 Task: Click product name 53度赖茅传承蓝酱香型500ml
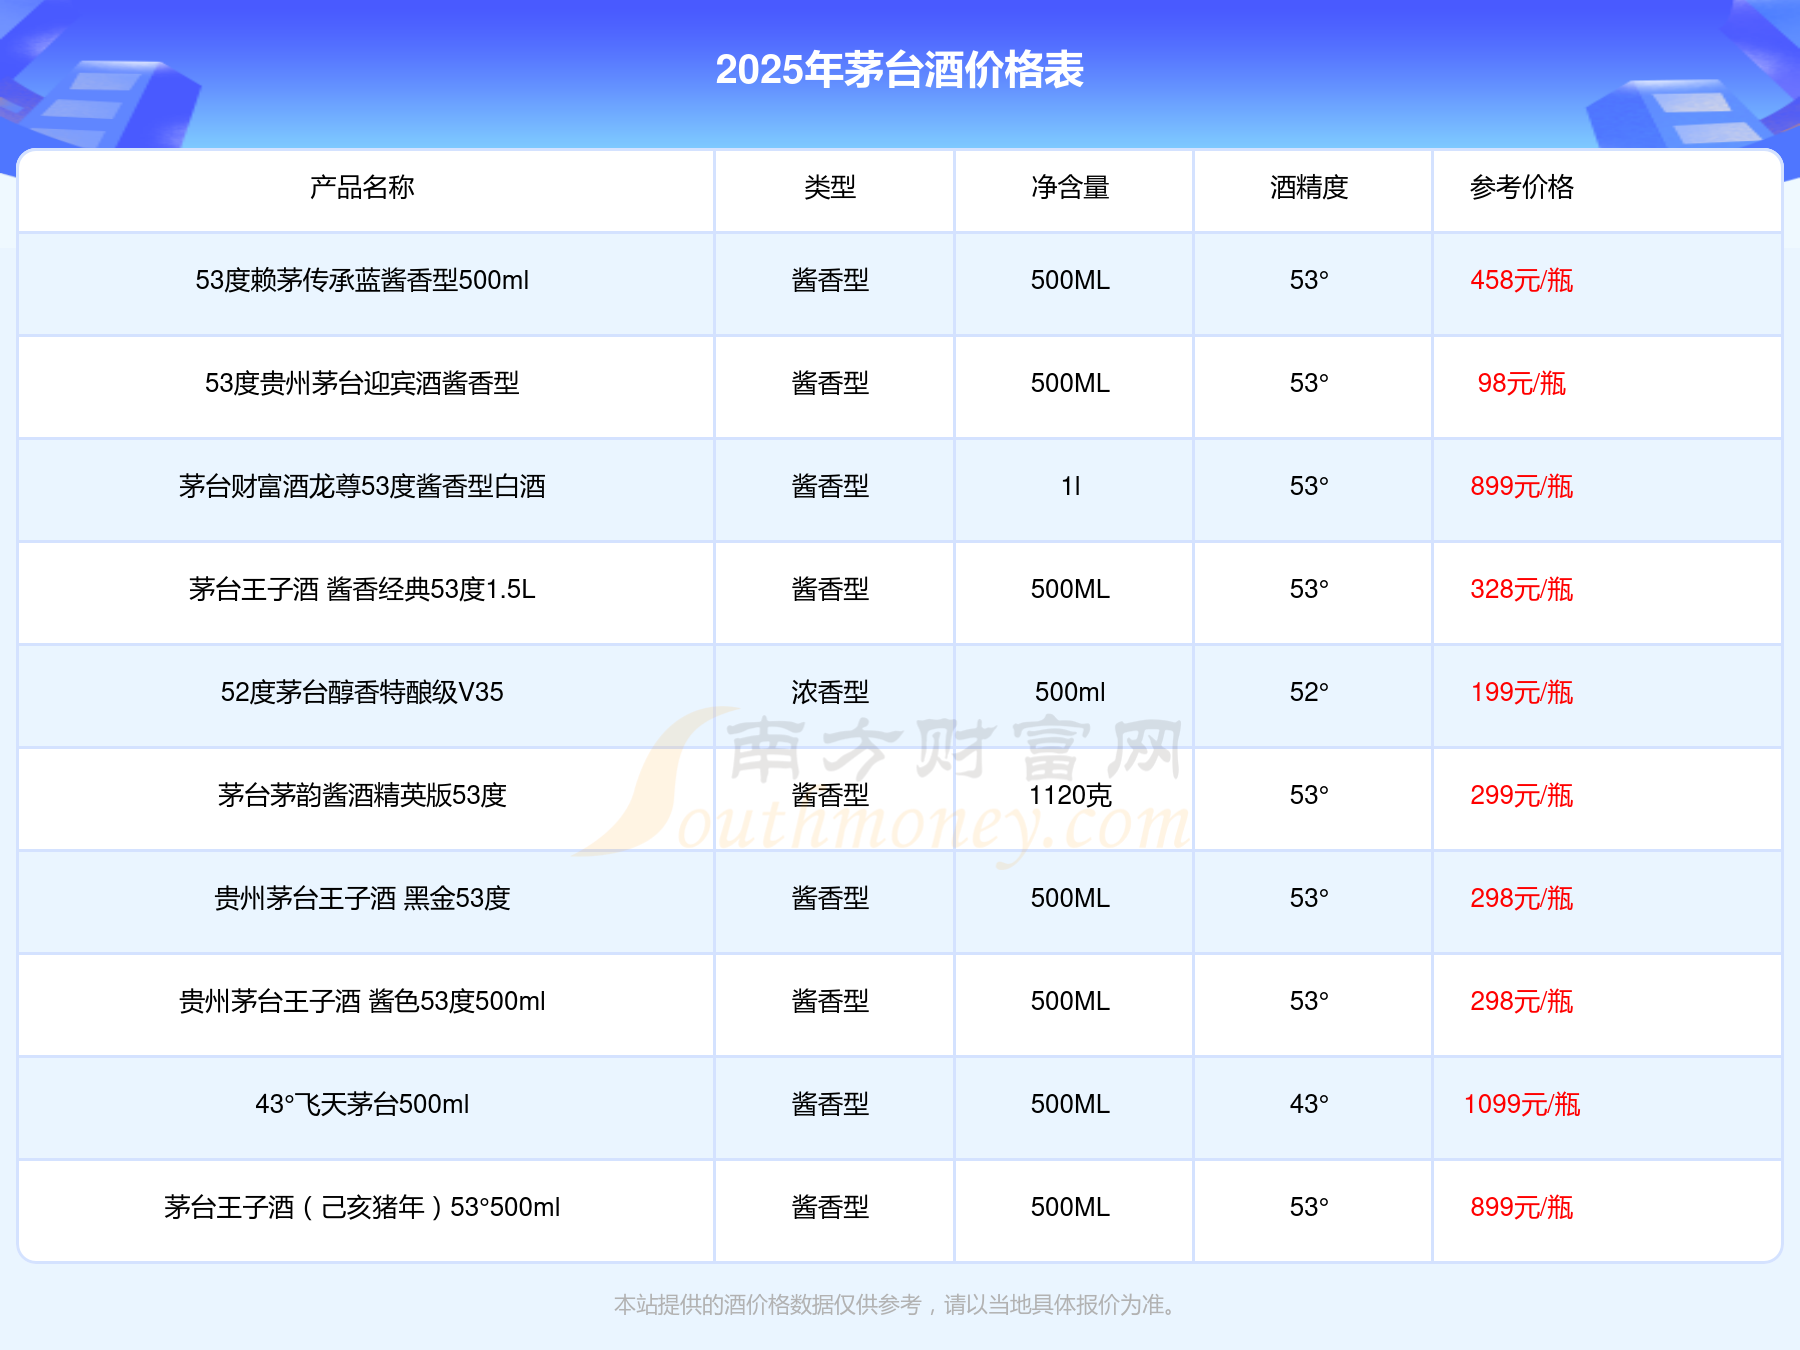tap(362, 280)
